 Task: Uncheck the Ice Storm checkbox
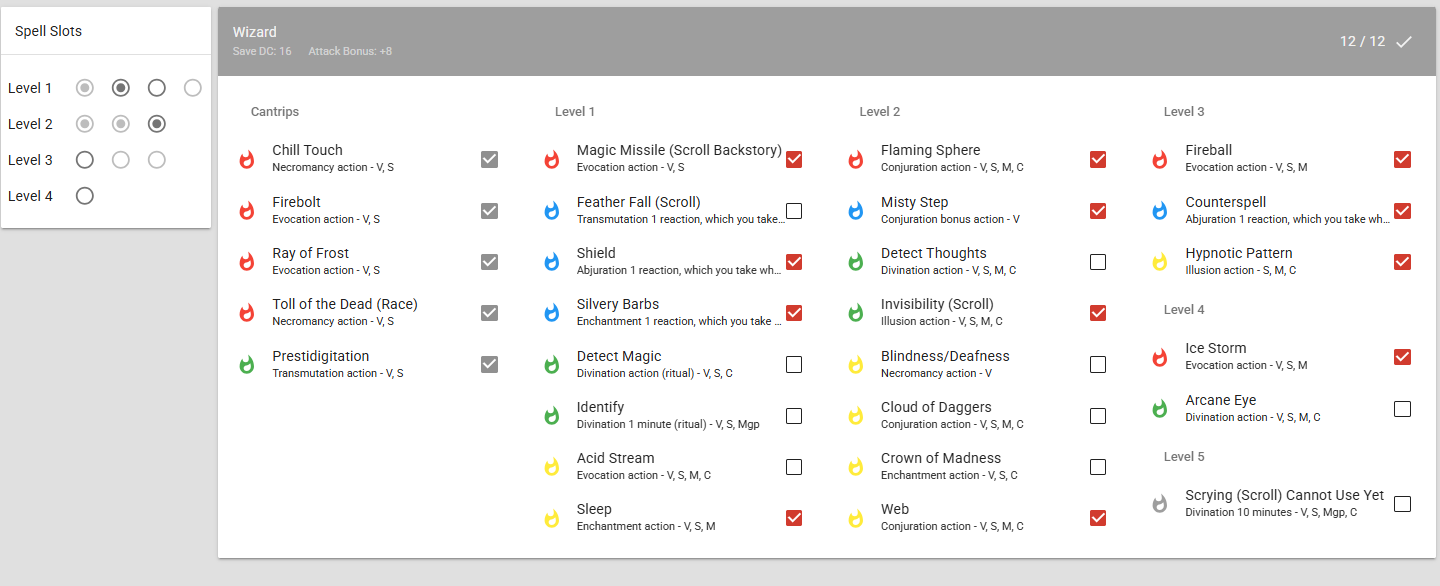pos(1402,357)
